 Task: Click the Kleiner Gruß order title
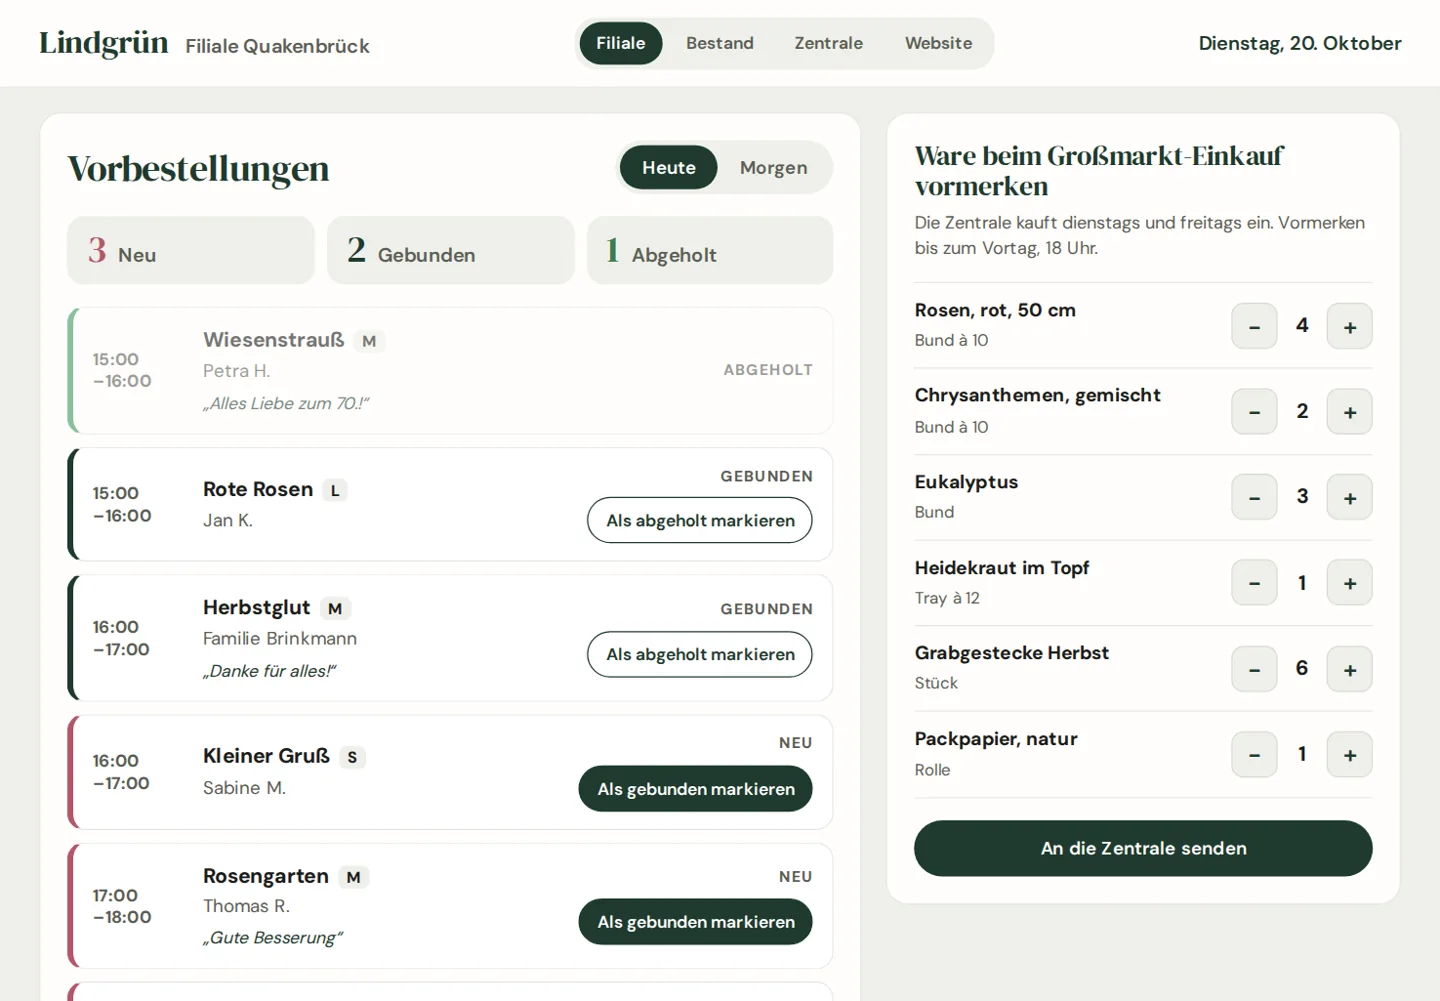(x=267, y=756)
